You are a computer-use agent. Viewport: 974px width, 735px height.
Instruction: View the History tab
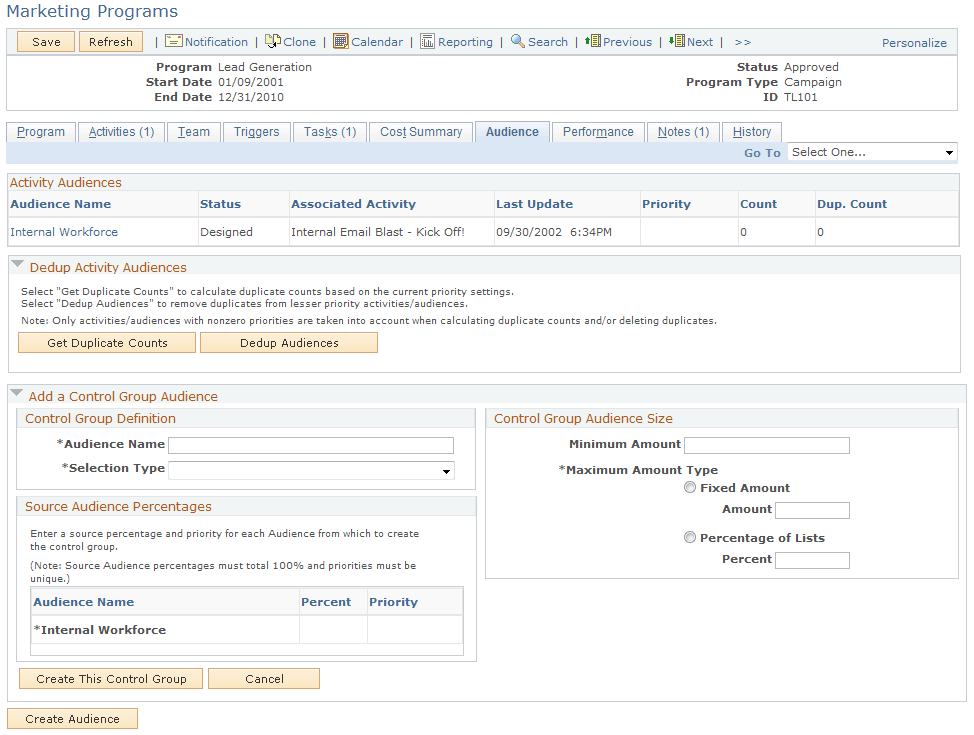[752, 132]
